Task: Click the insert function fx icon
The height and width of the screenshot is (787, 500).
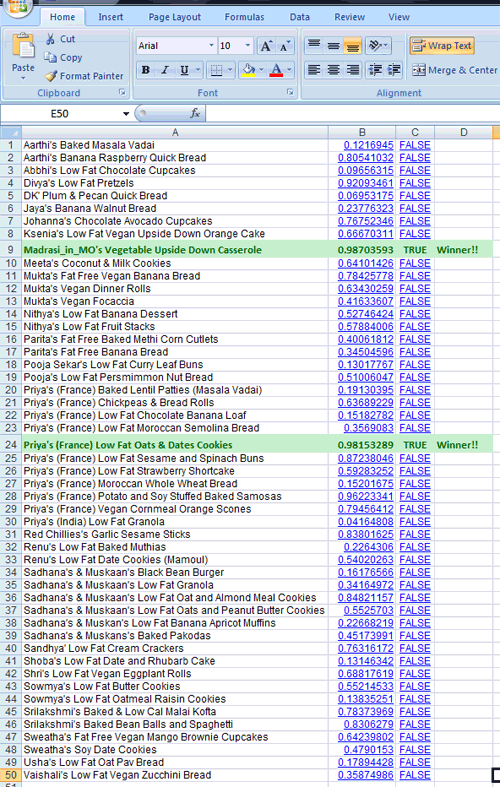Action: pos(195,113)
